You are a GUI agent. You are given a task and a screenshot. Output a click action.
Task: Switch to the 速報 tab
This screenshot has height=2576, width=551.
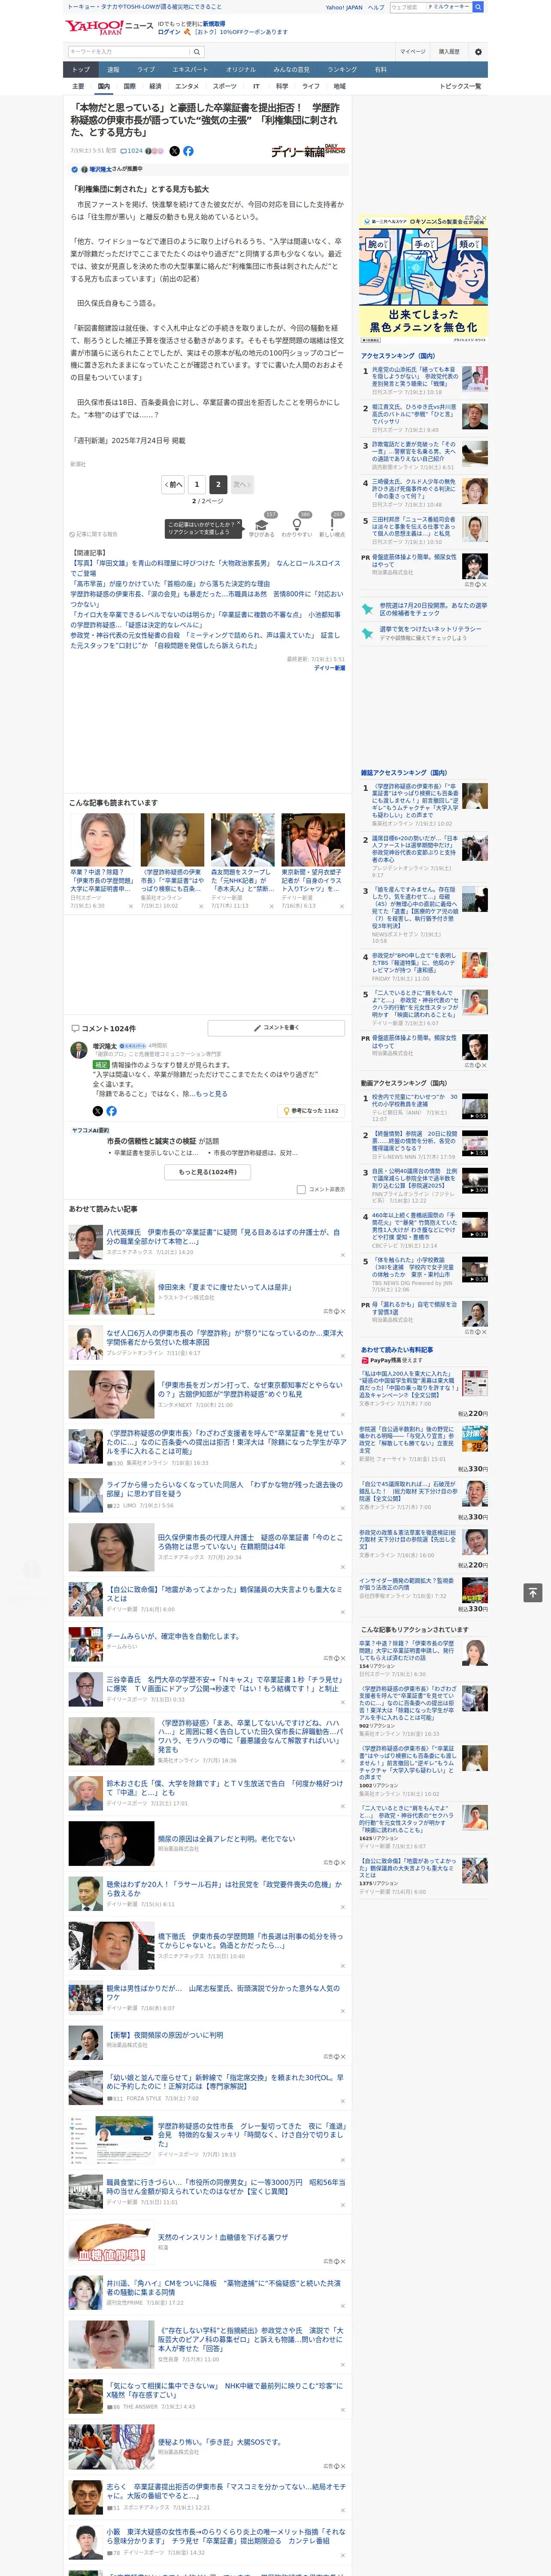tap(113, 69)
